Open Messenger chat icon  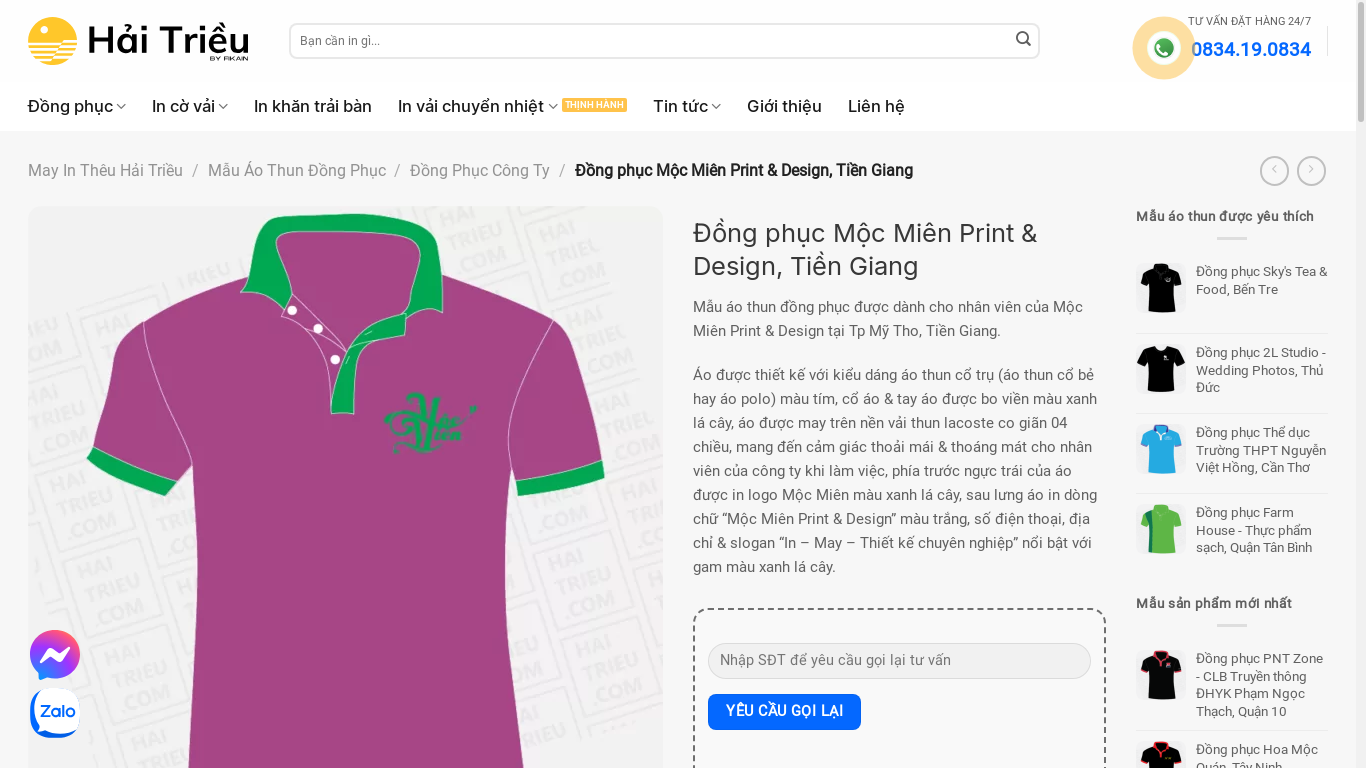pos(55,655)
